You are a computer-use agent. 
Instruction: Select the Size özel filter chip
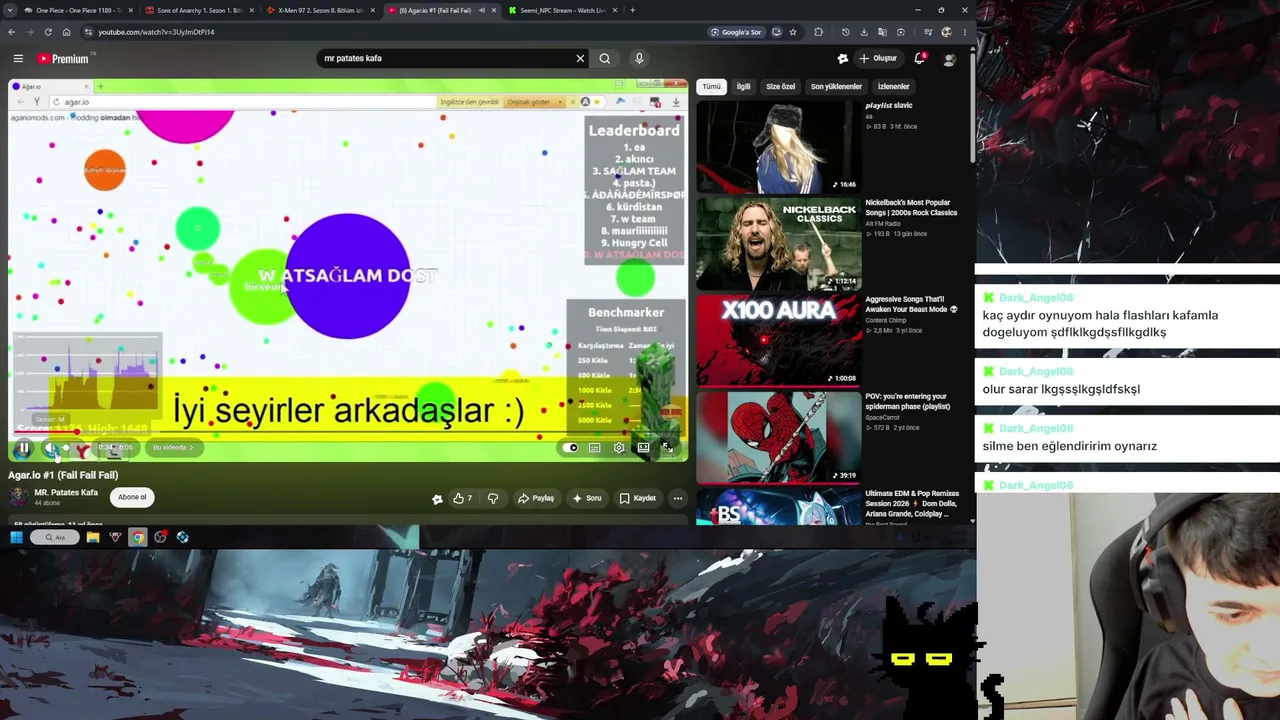[780, 87]
